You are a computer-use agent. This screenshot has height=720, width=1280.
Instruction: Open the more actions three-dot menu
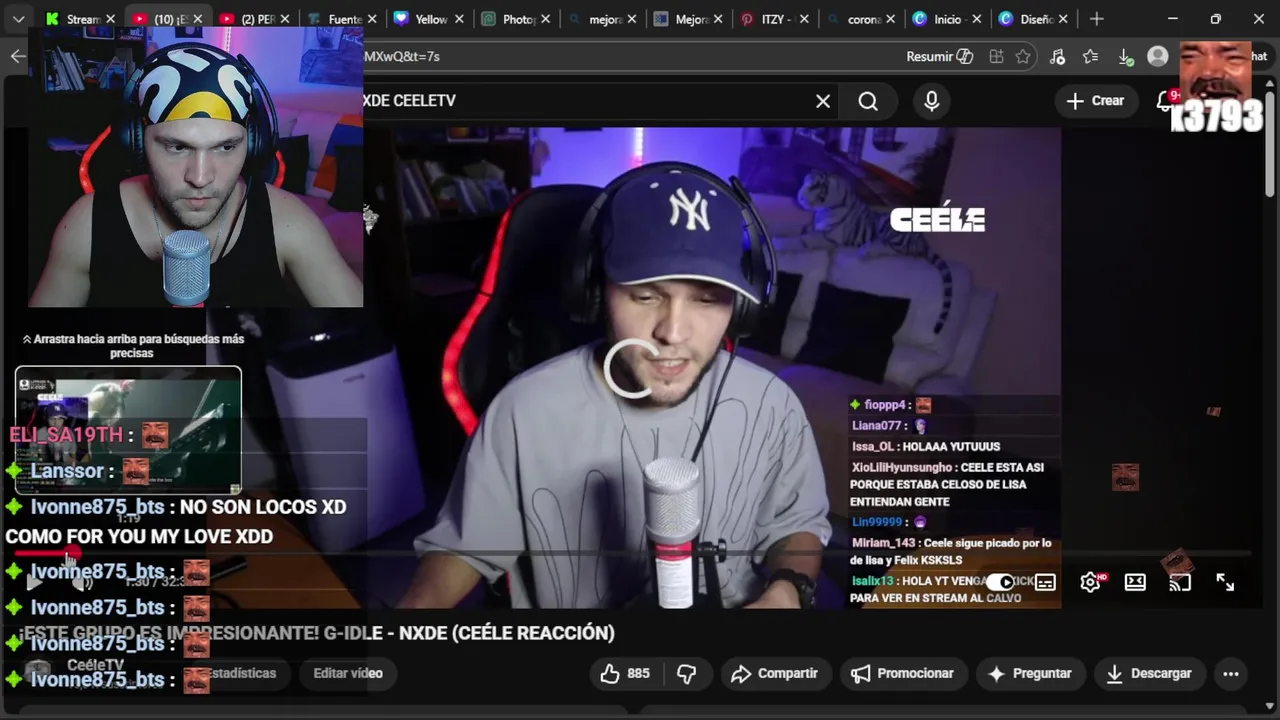[x=1231, y=674]
